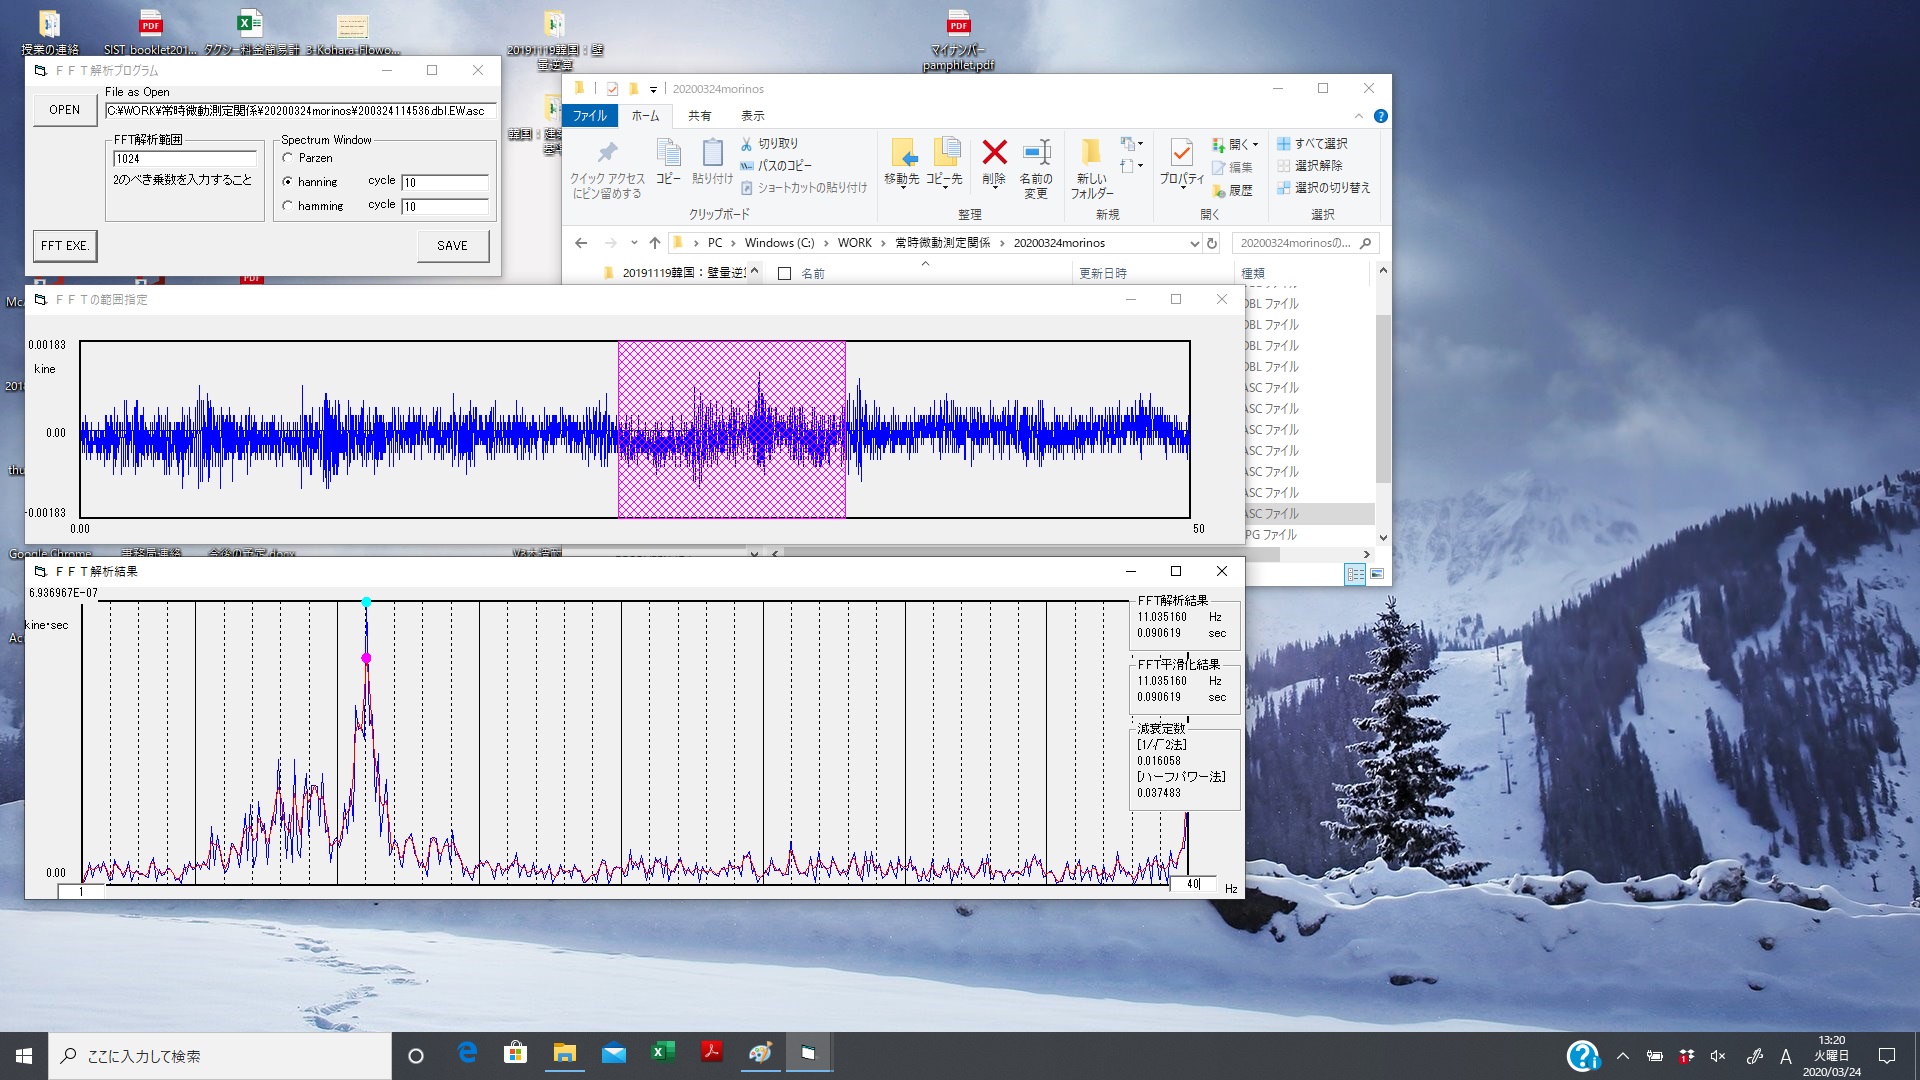Launch Excel from the taskbar
Viewport: 1920px width, 1080px height.
pyautogui.click(x=662, y=1054)
